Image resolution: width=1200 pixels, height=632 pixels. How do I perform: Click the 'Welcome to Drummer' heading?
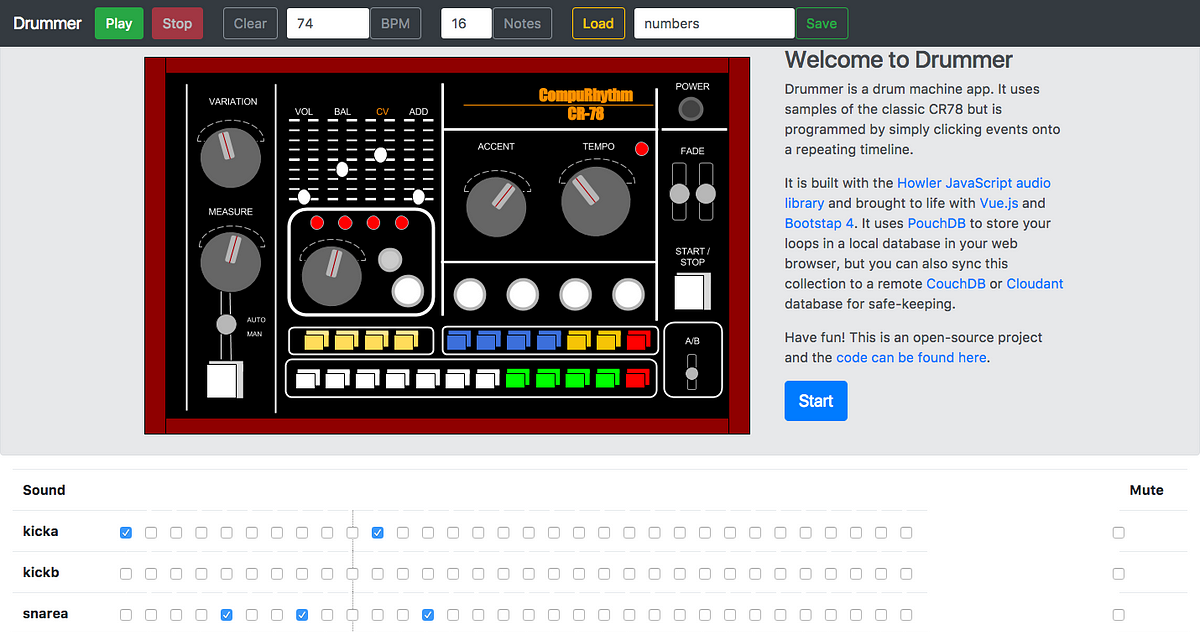point(899,60)
